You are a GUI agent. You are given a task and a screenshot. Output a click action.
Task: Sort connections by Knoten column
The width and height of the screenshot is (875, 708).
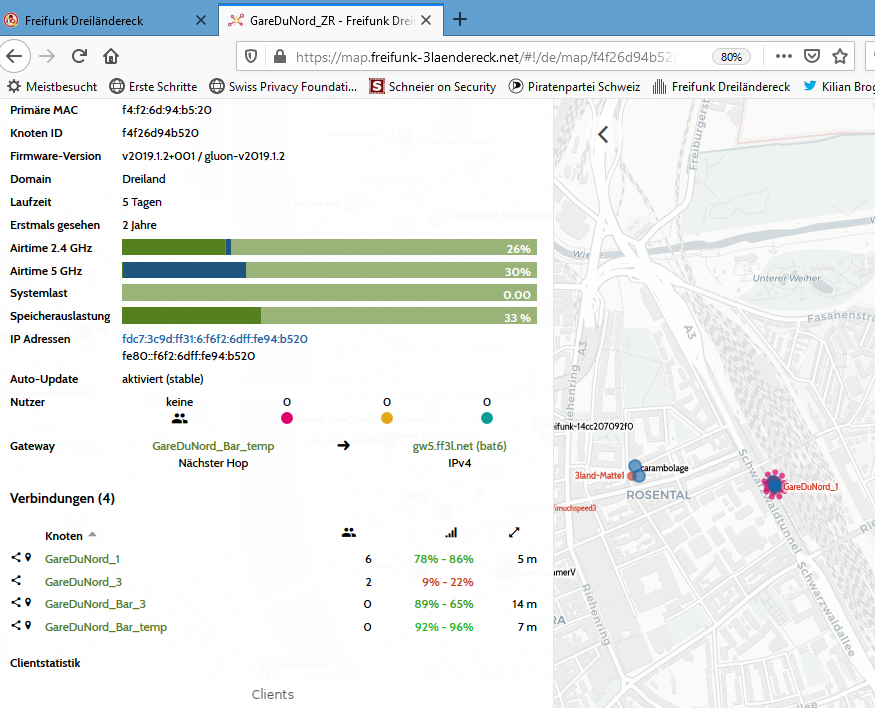click(70, 536)
